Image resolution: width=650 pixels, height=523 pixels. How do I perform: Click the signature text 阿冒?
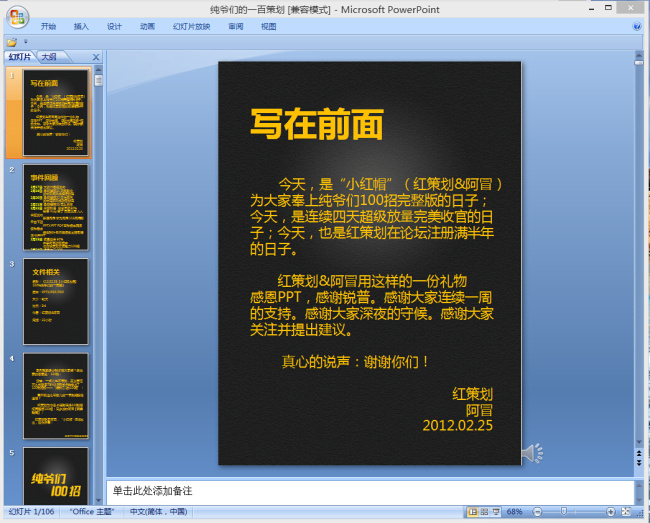coord(479,410)
